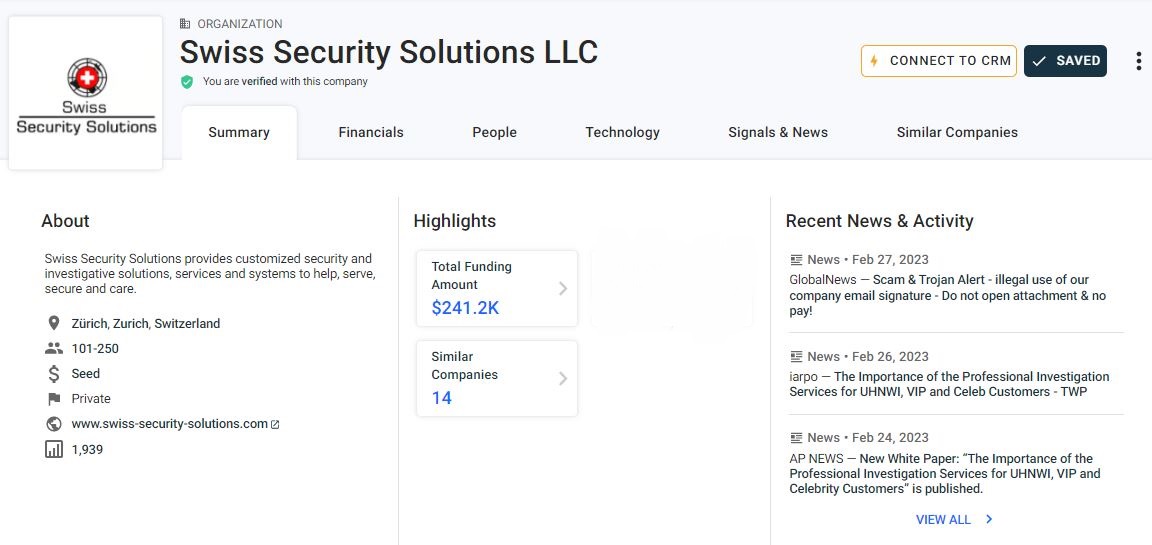Screen dimensions: 1152x545
Task: Open the Financials tab
Action: point(371,132)
